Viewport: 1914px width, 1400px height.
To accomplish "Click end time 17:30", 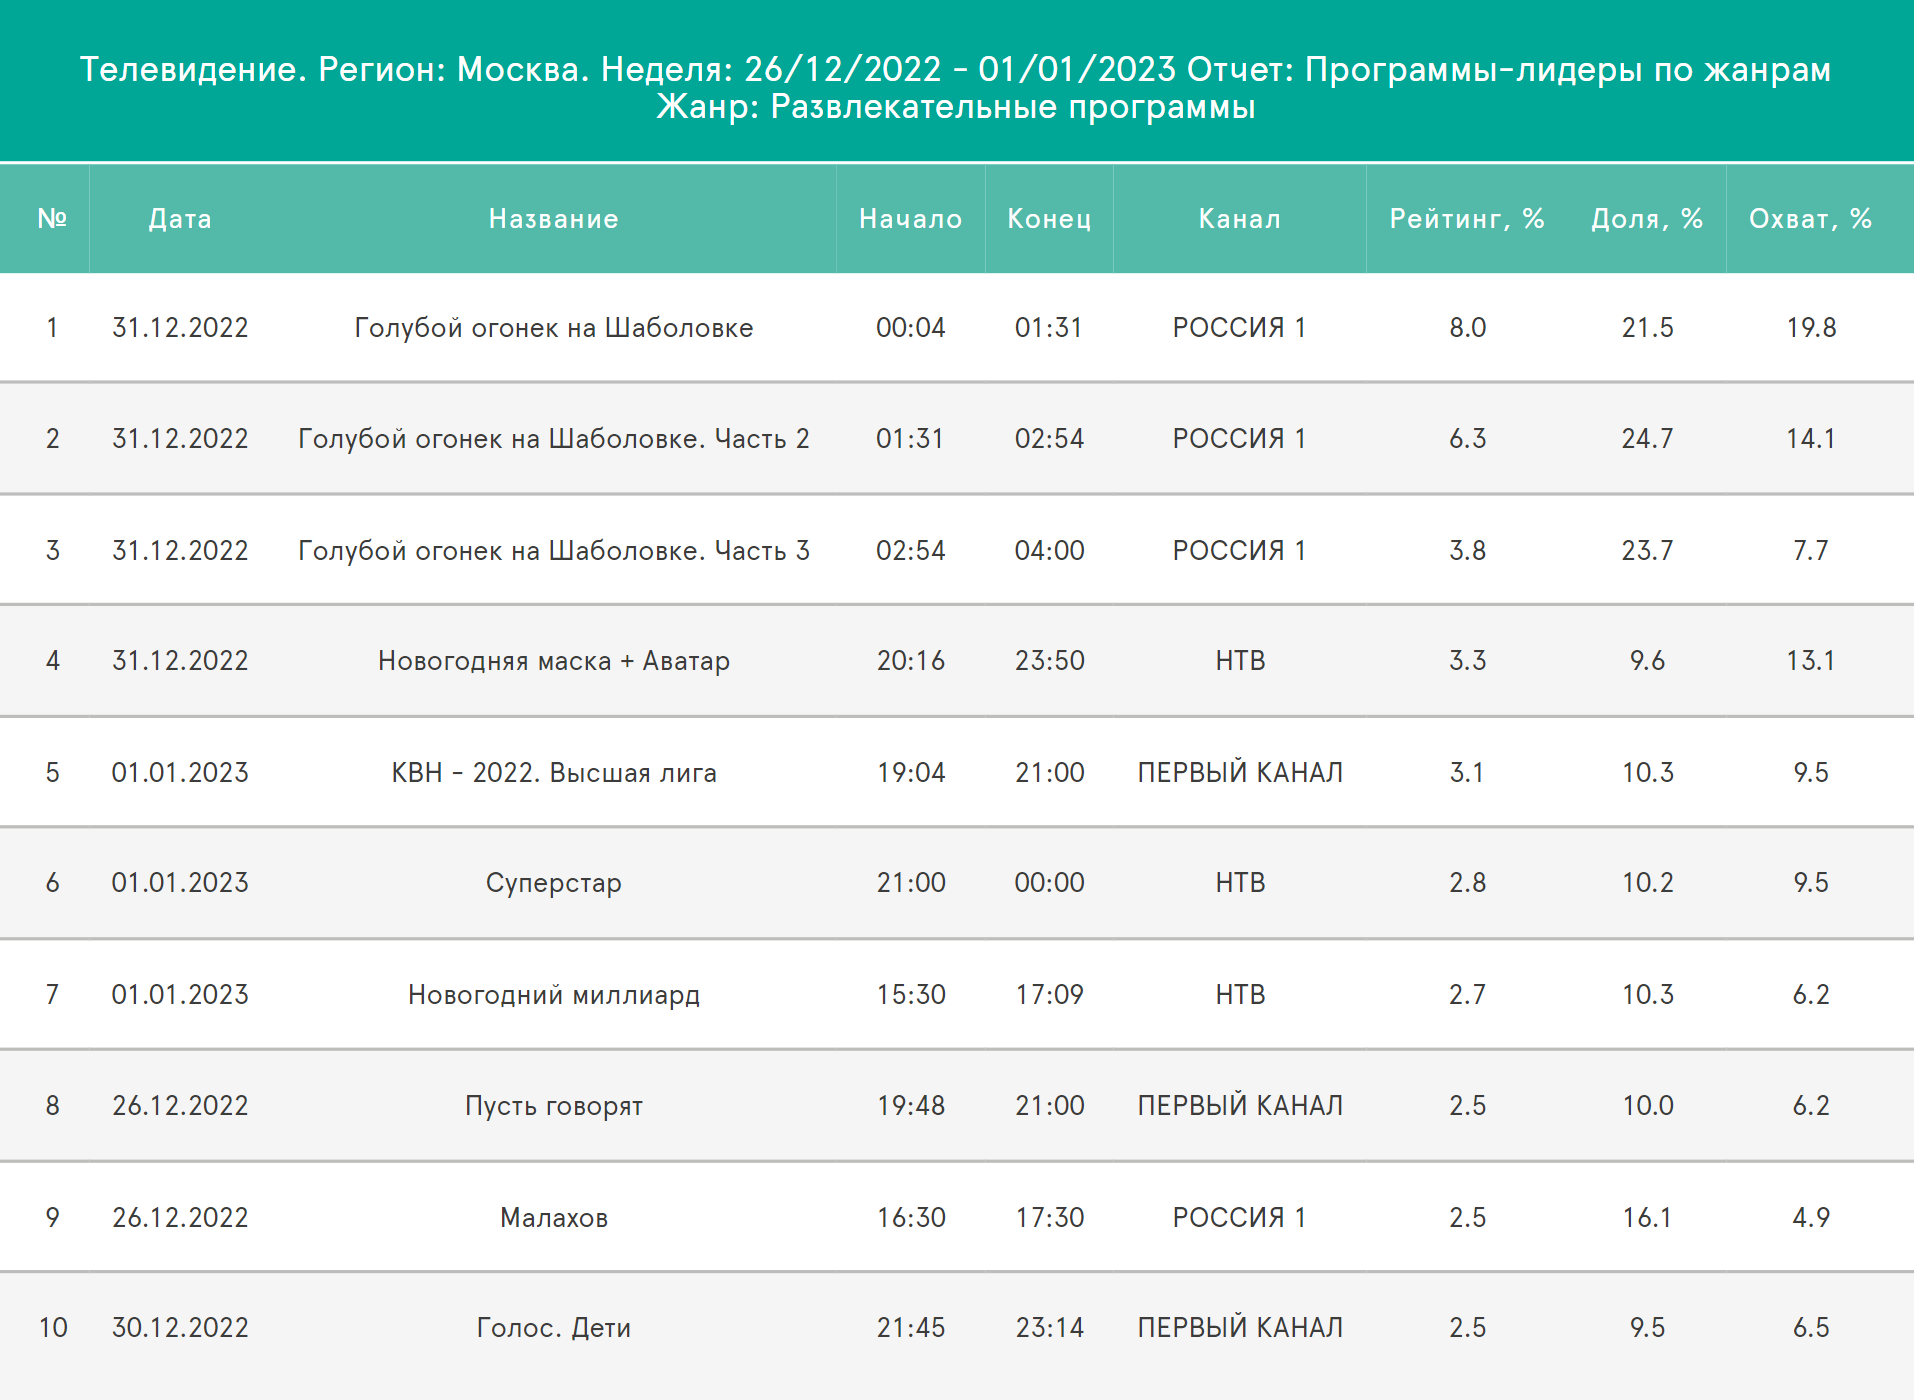I will [x=1049, y=1218].
